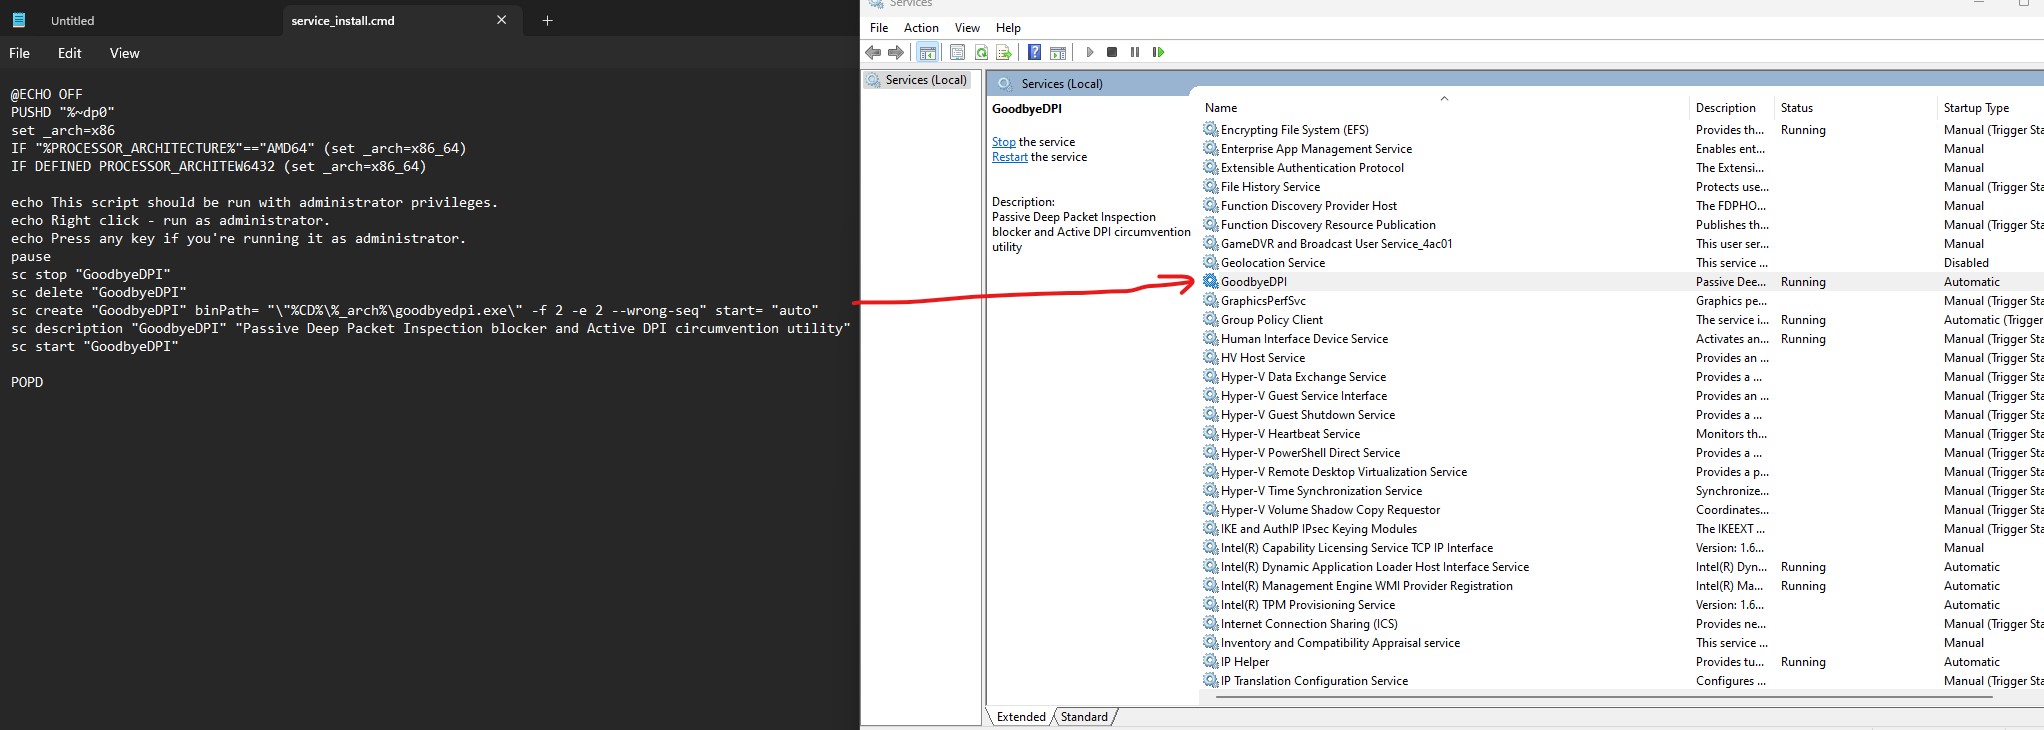Image resolution: width=2044 pixels, height=730 pixels.
Task: Open Help using the blue question-mark icon
Action: [1034, 52]
